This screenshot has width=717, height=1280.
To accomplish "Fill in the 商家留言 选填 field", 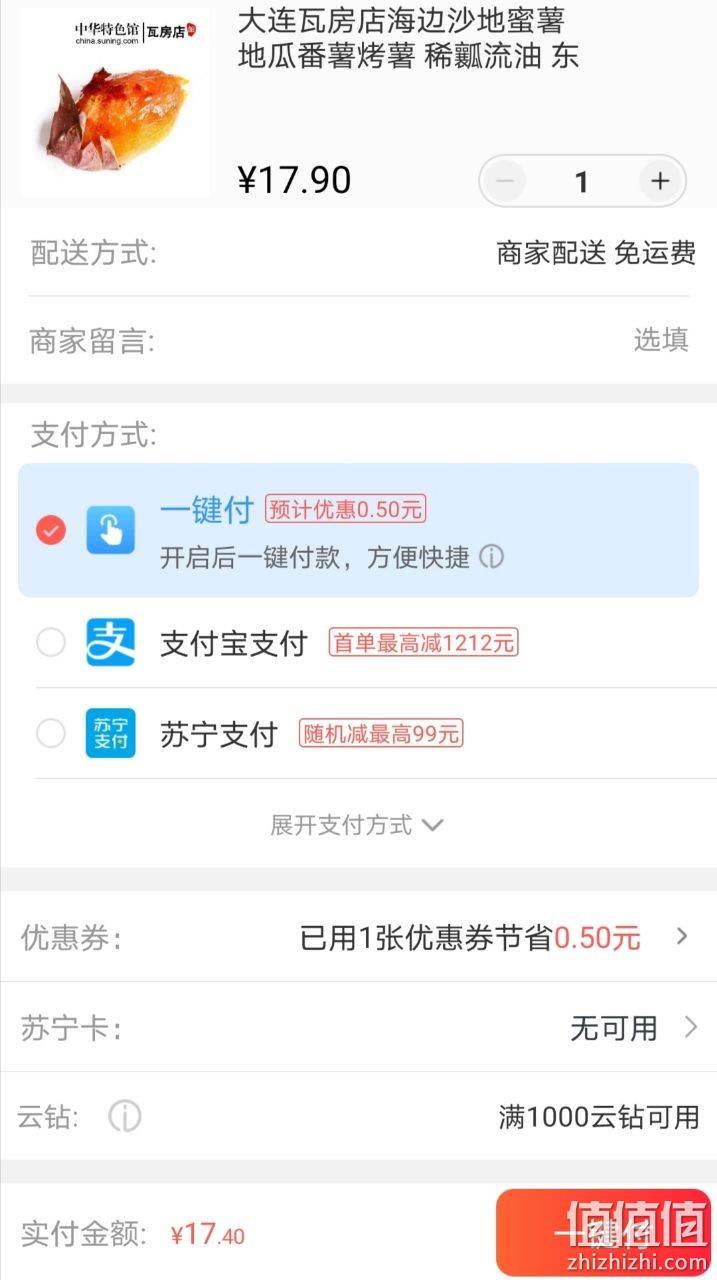I will pos(358,341).
